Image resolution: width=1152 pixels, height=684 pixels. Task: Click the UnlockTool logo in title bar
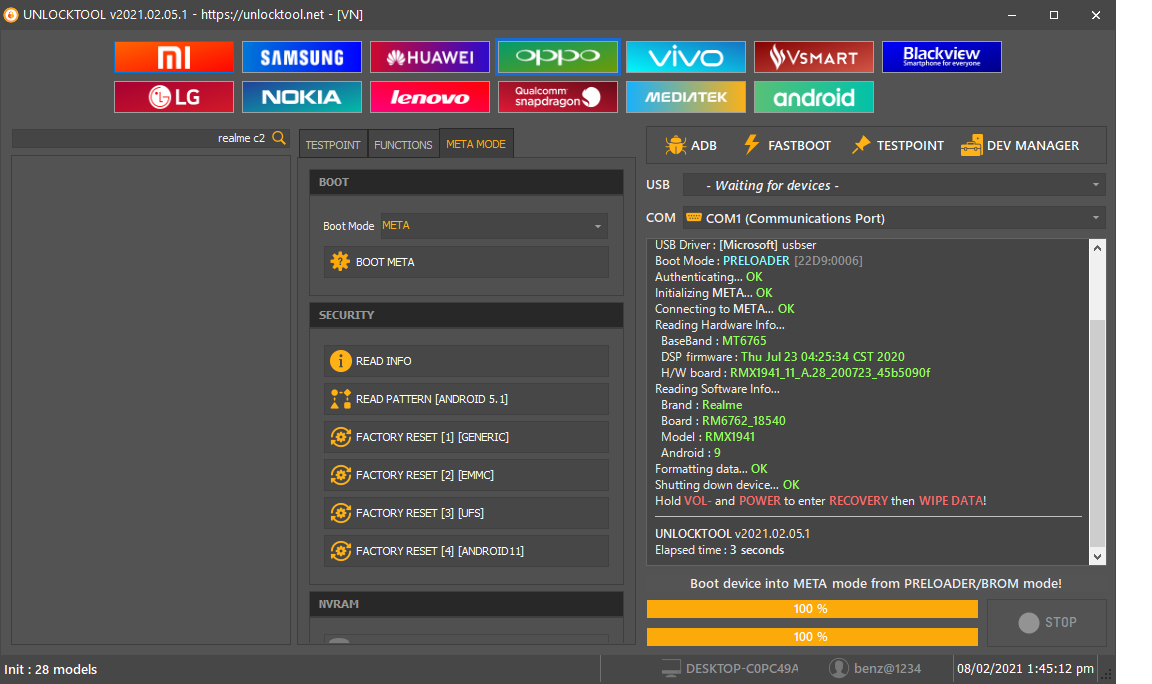coord(11,15)
